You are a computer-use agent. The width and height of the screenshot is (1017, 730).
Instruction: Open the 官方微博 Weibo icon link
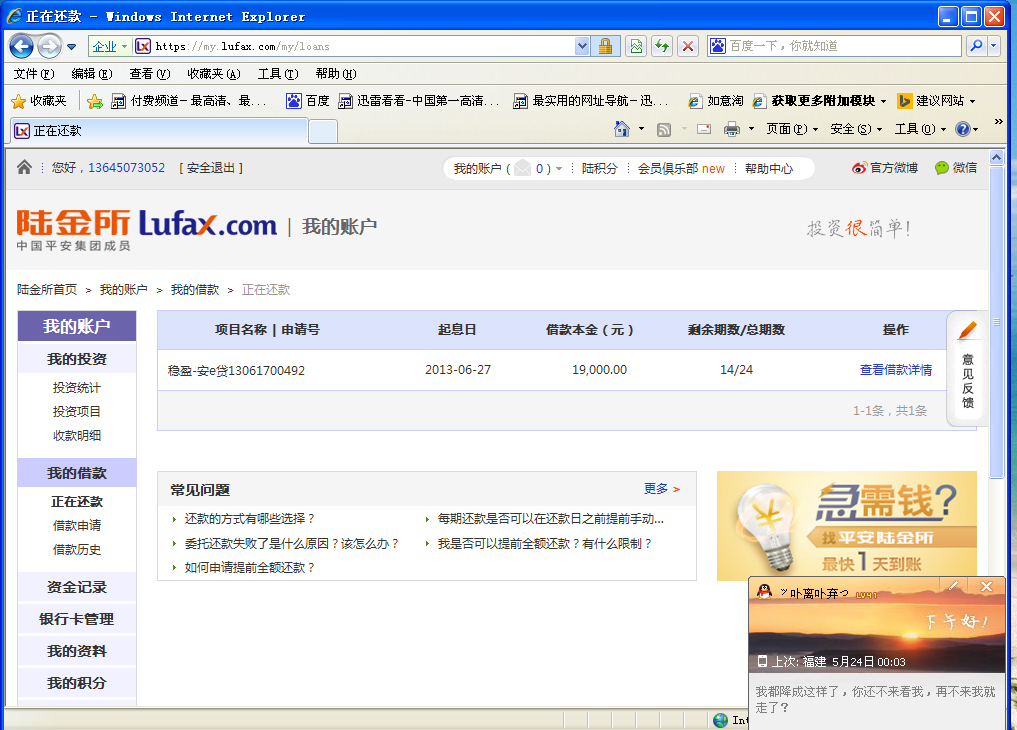click(860, 168)
